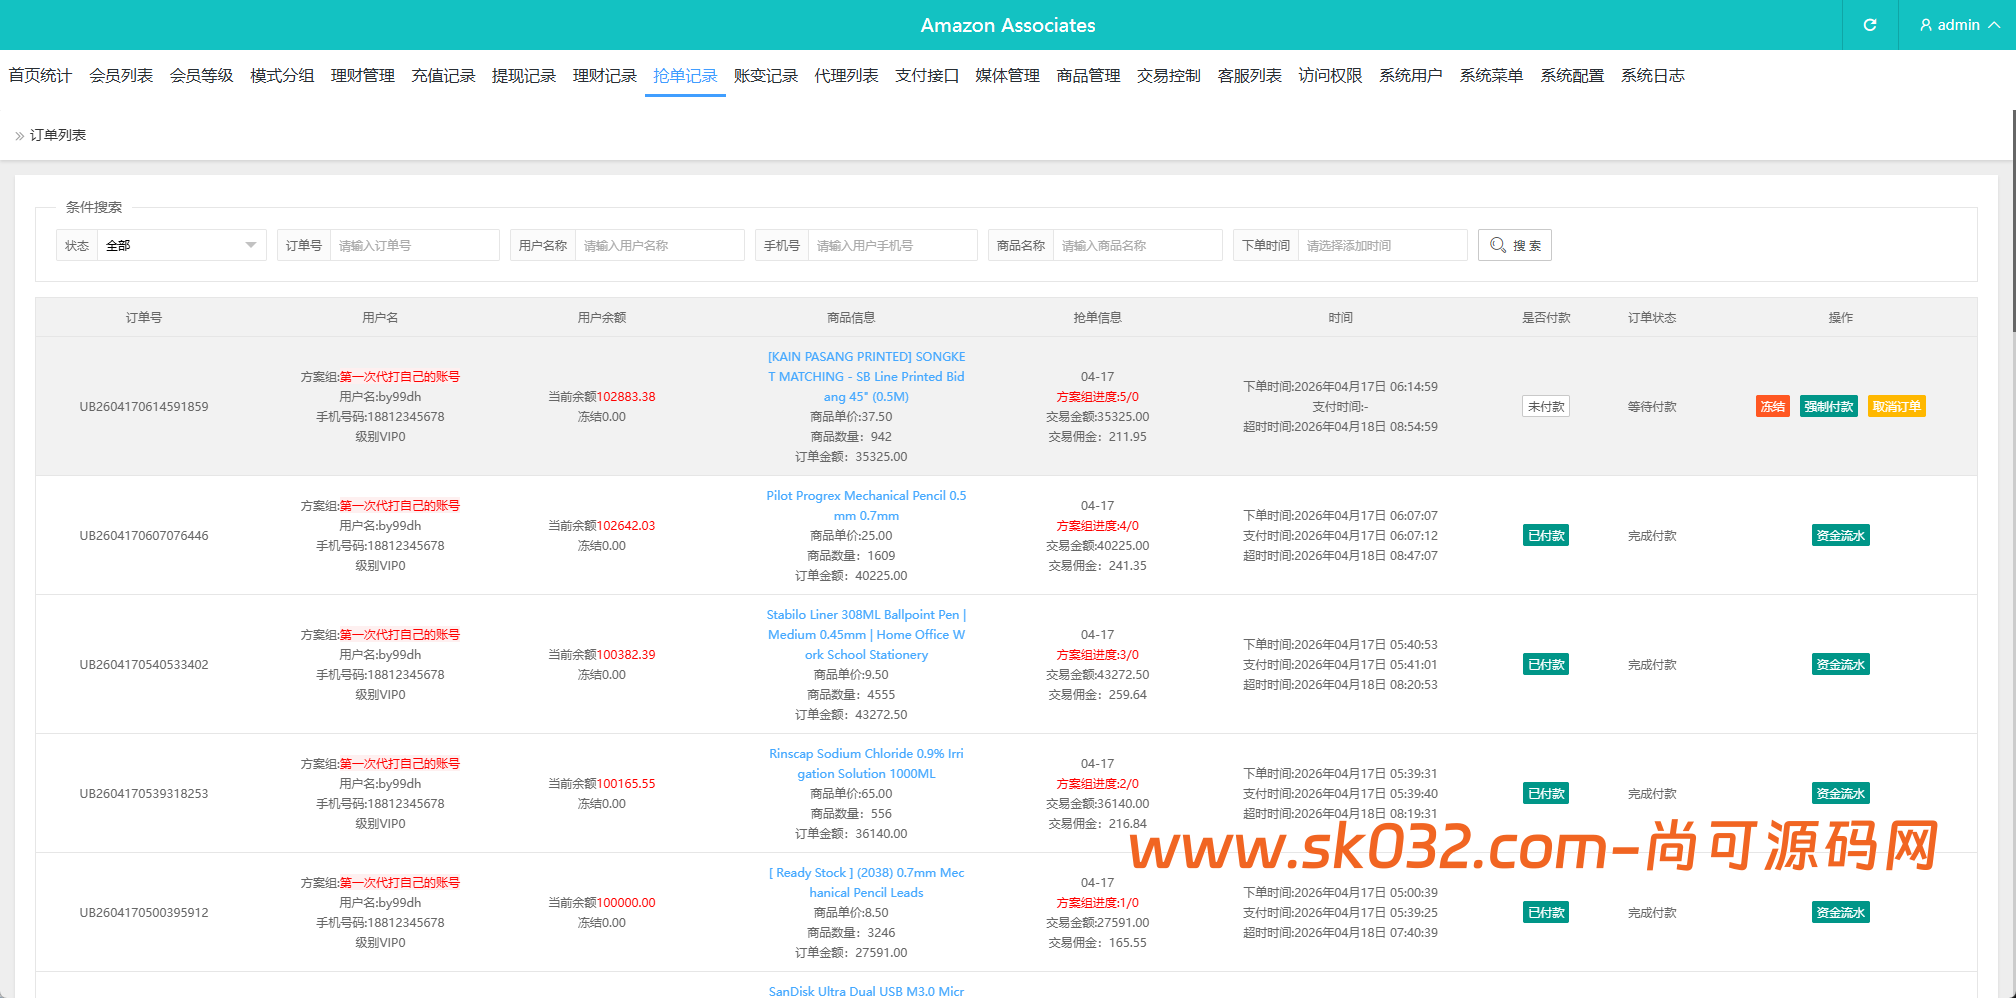Click 强制付款 for order UB2604170614591859
The image size is (2016, 998).
1829,406
